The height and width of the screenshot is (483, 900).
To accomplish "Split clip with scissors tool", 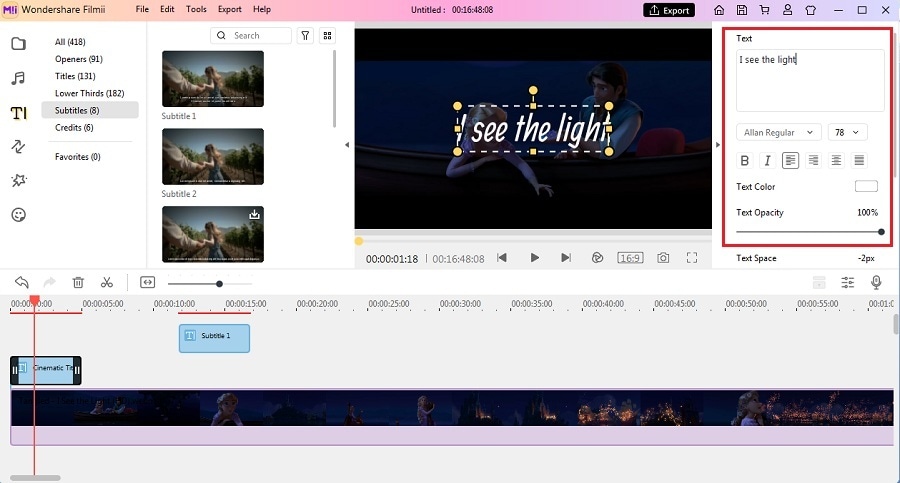I will tap(107, 282).
